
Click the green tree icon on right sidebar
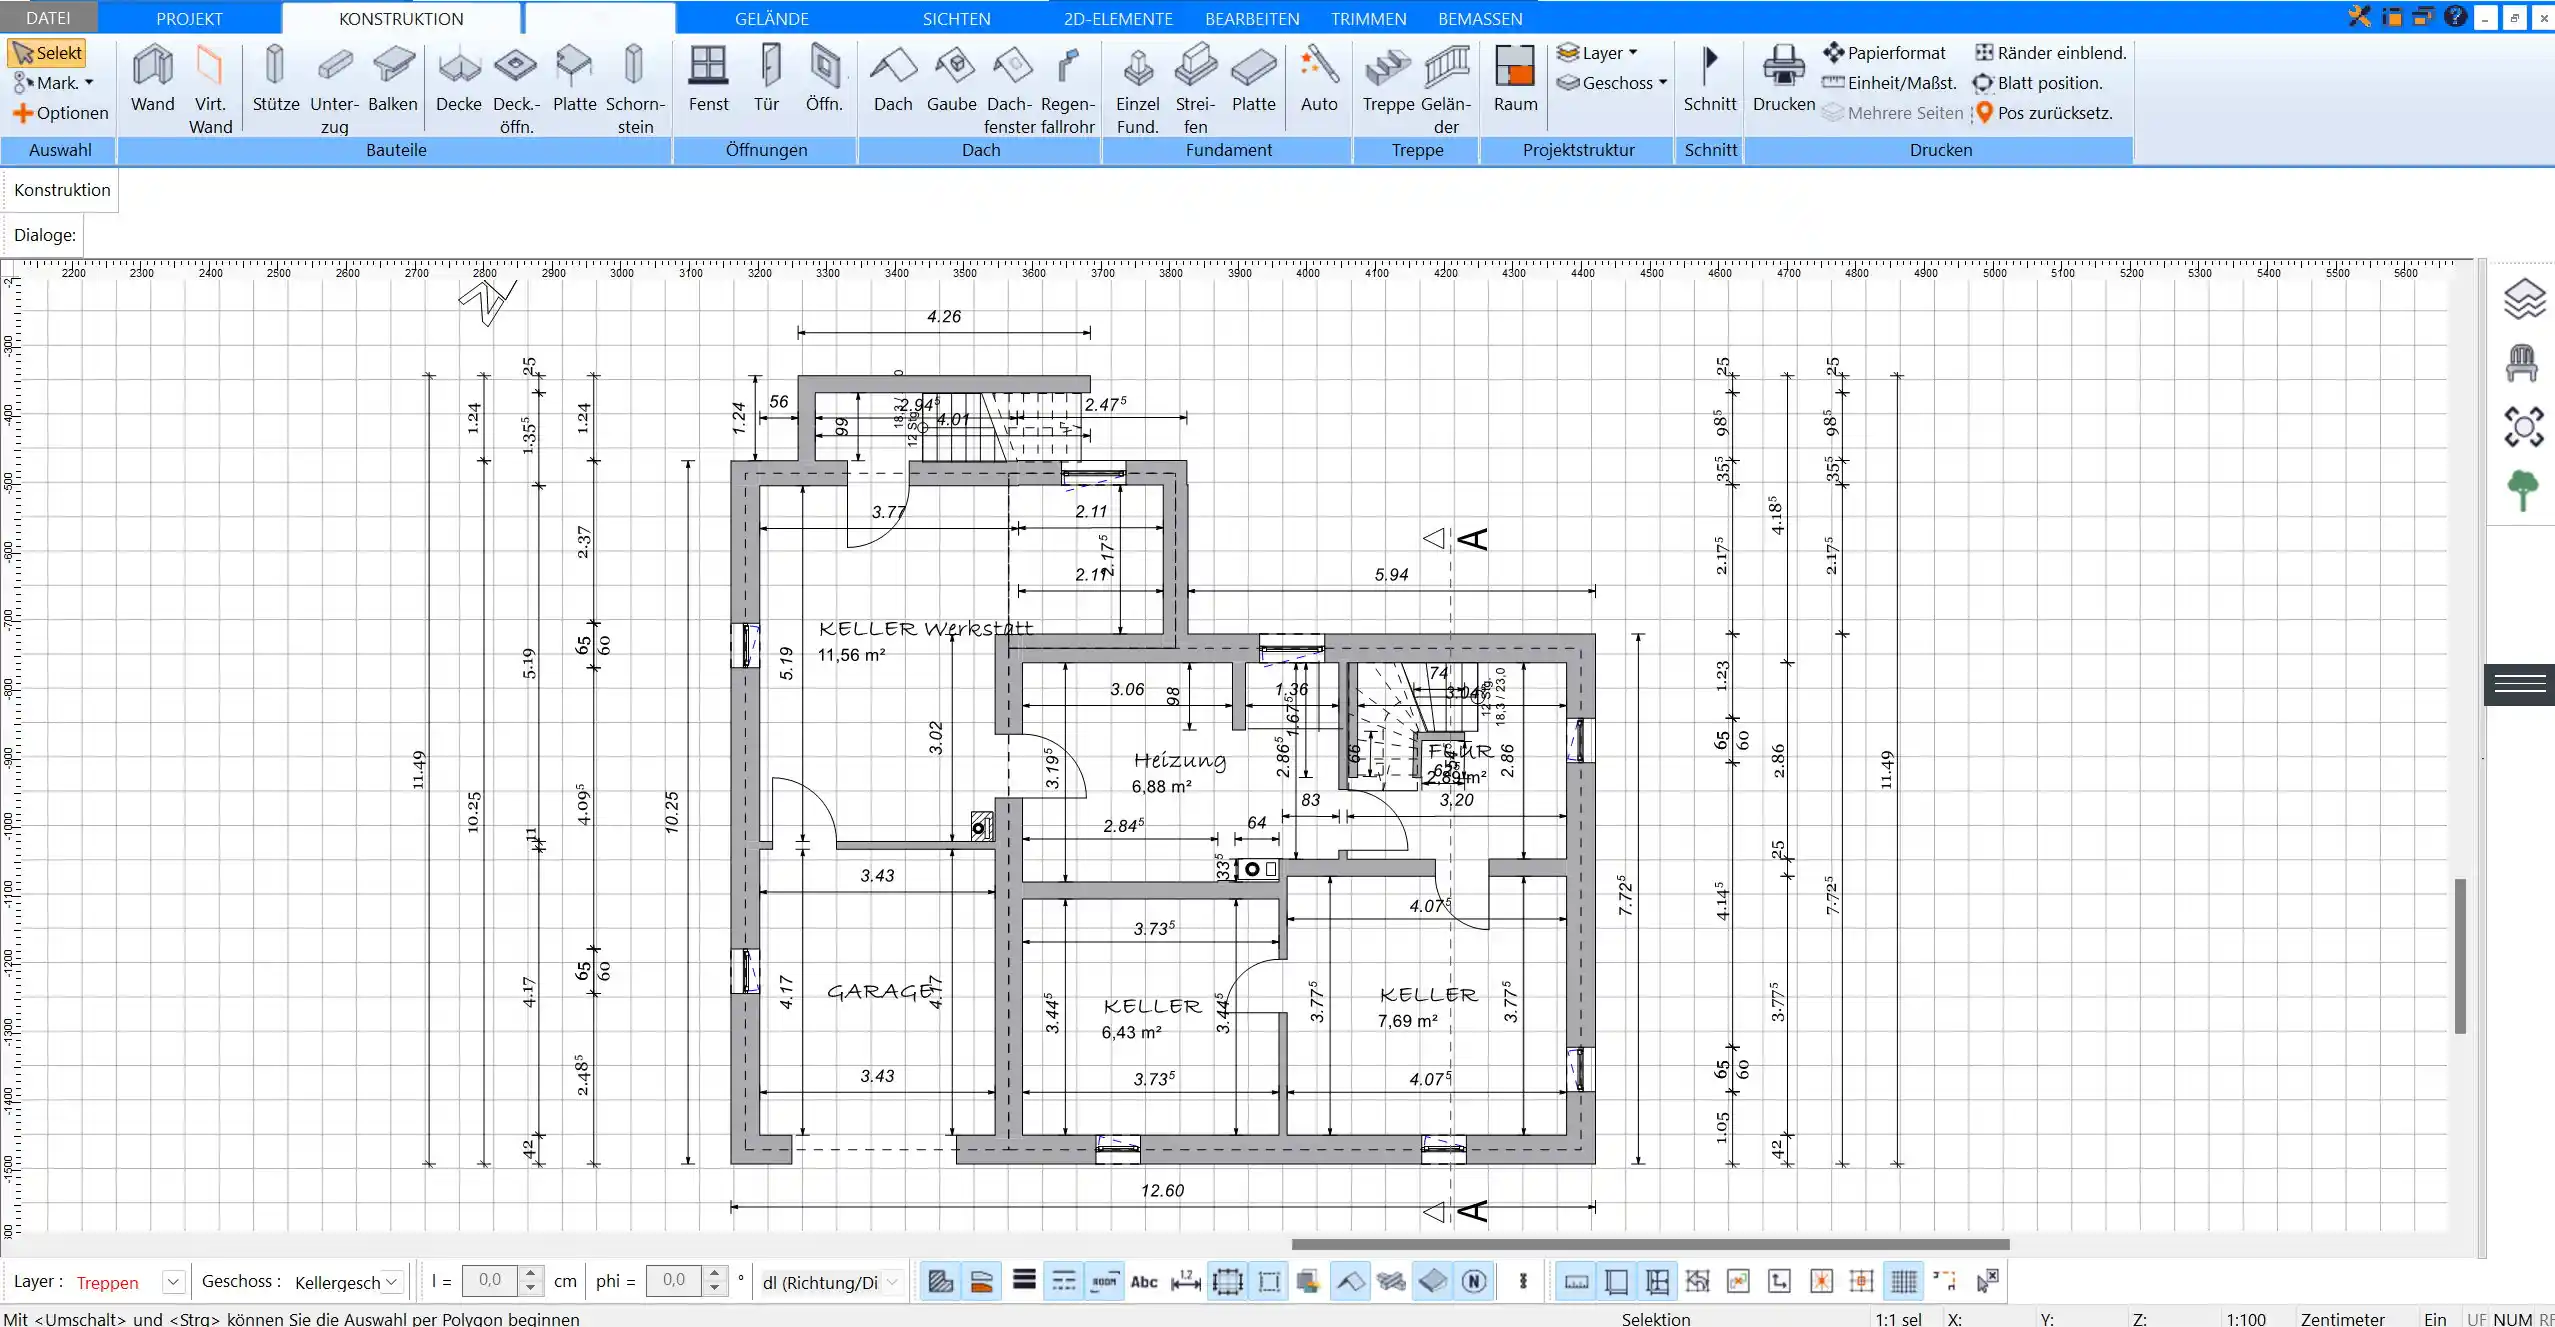2523,491
